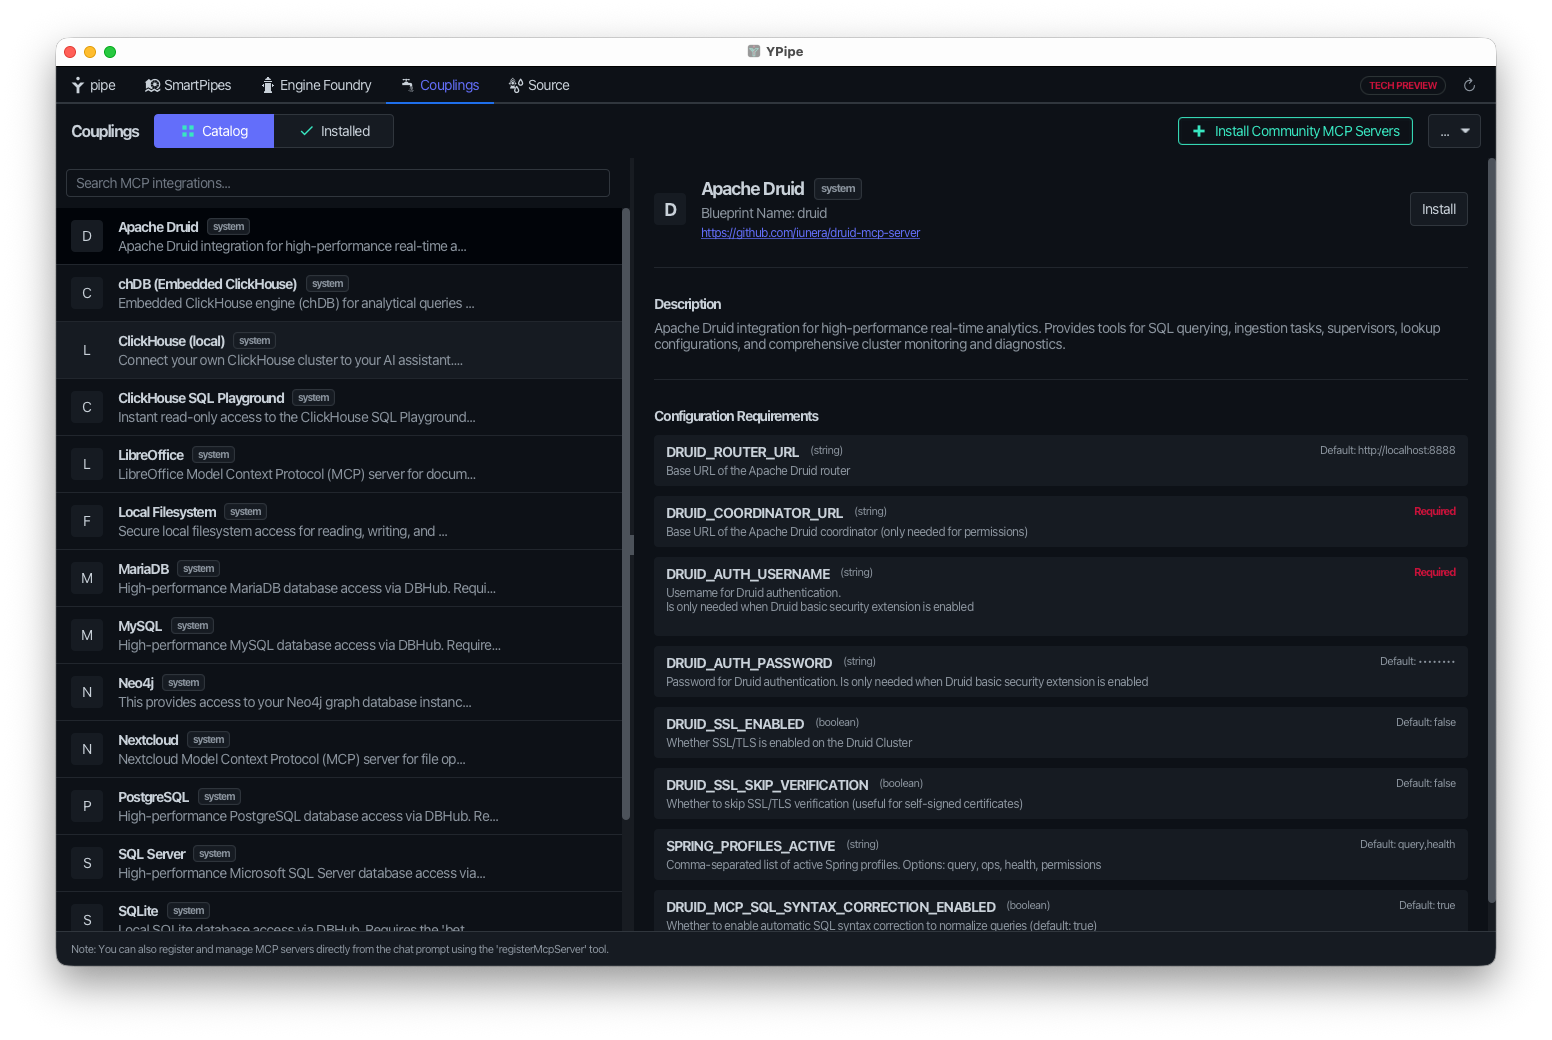This screenshot has width=1552, height=1040.
Task: Click the Engine Foundry icon
Action: point(267,85)
